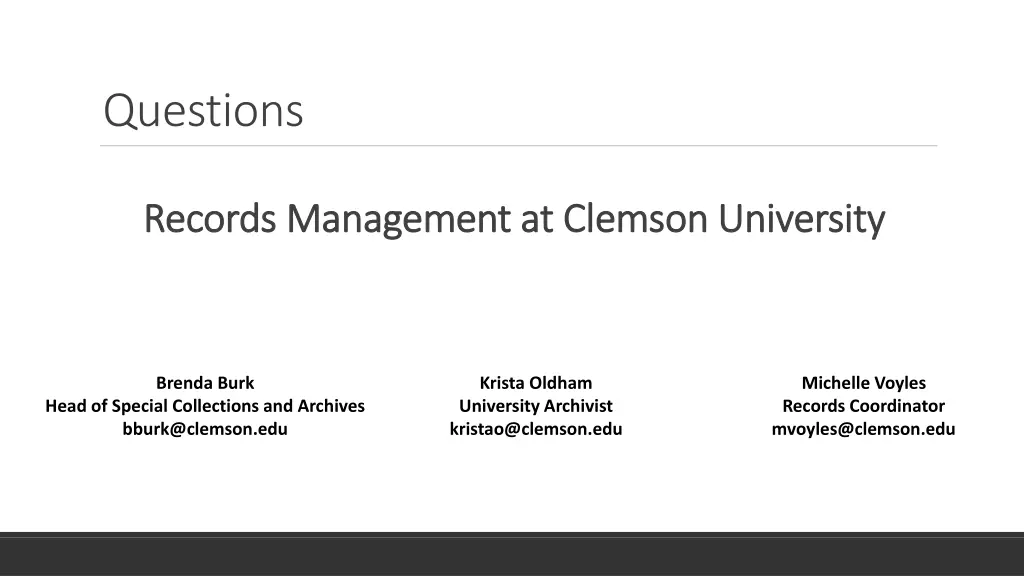Open the mvoyles@clemson.edu email link
1024x576 pixels.
click(863, 429)
